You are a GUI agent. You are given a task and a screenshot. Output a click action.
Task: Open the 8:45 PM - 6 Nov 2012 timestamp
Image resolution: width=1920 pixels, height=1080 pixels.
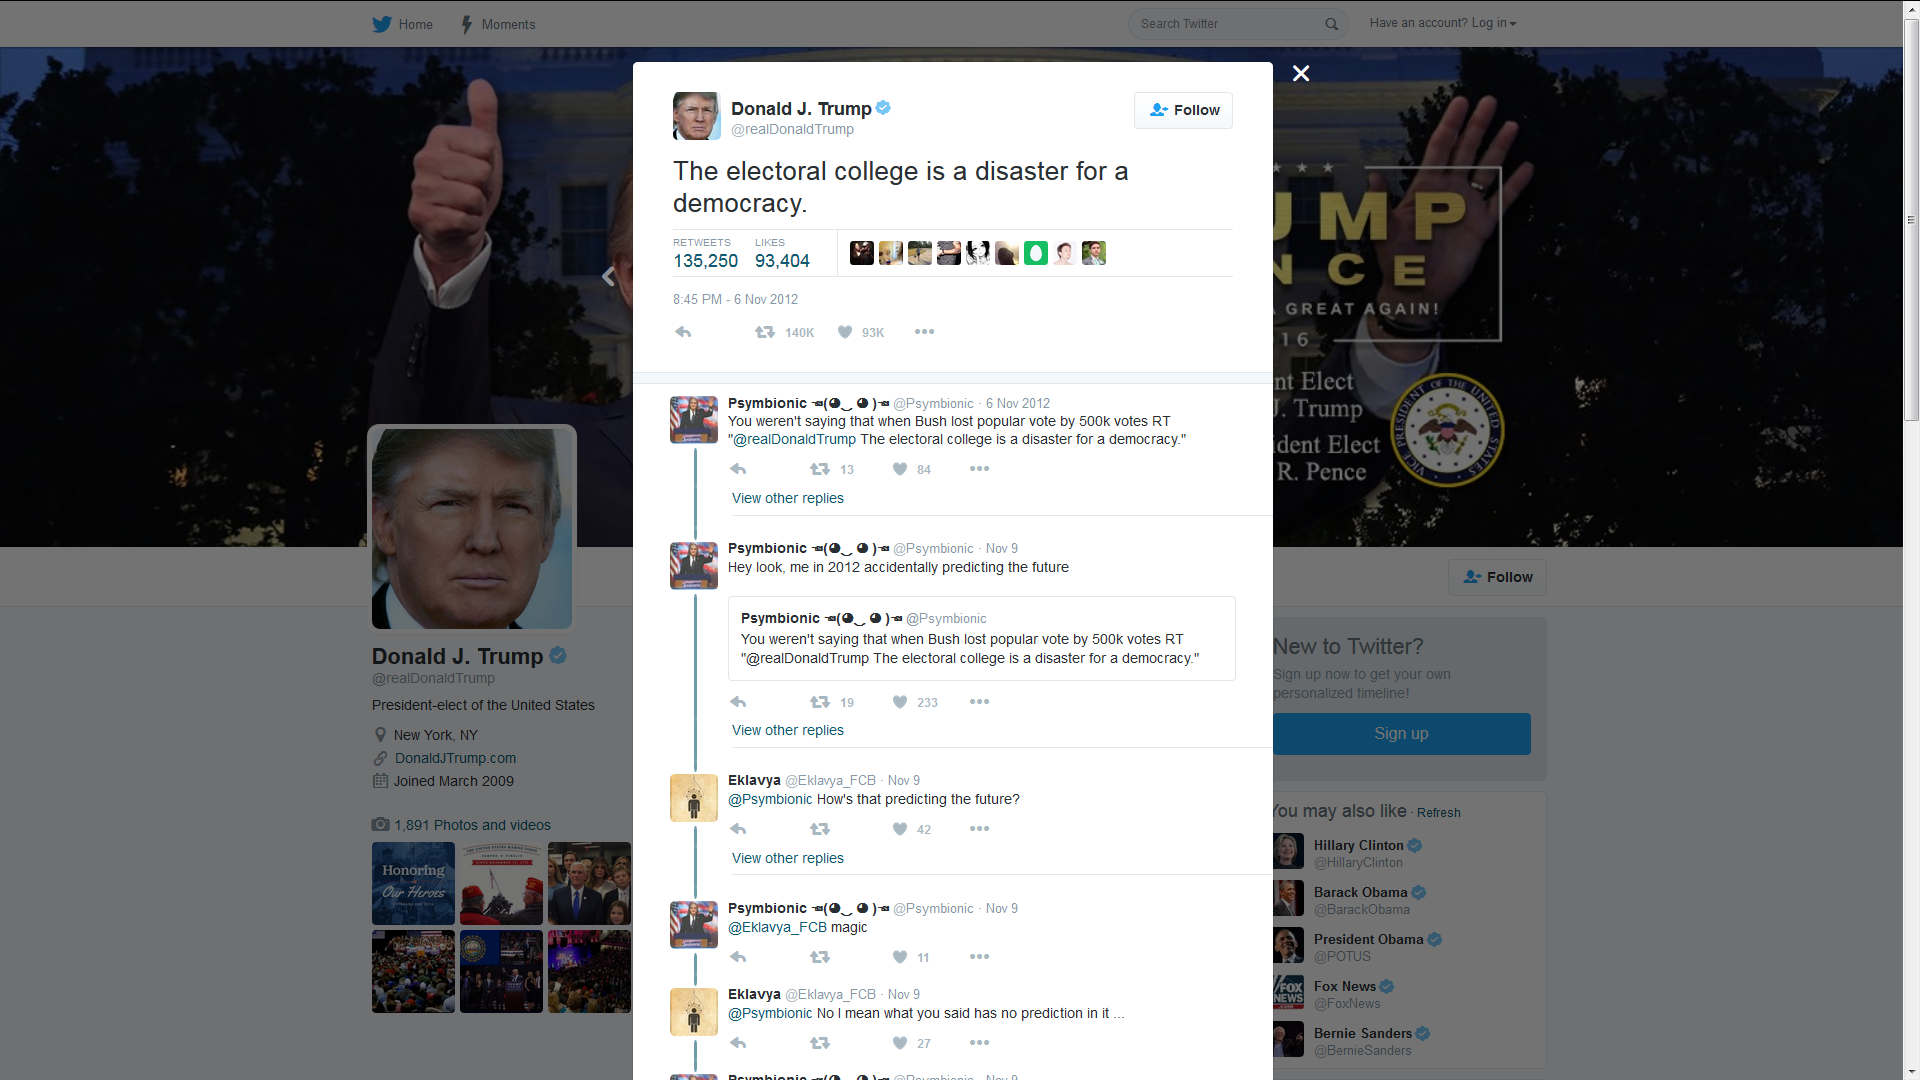click(x=735, y=299)
